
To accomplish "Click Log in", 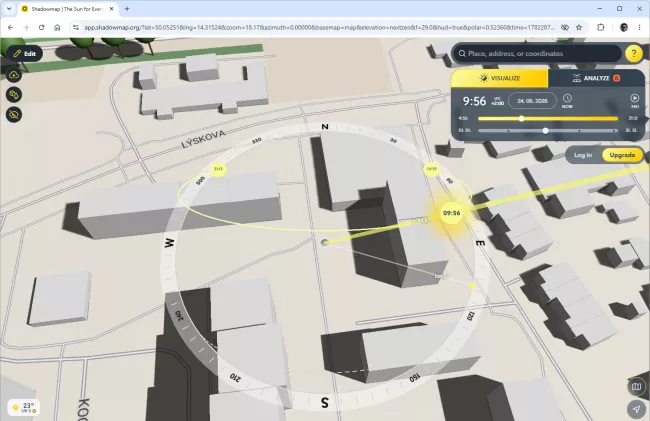I will 583,155.
